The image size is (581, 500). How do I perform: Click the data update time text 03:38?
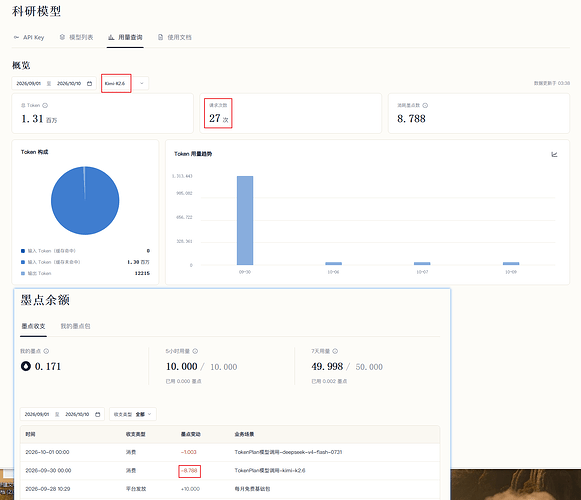[552, 83]
